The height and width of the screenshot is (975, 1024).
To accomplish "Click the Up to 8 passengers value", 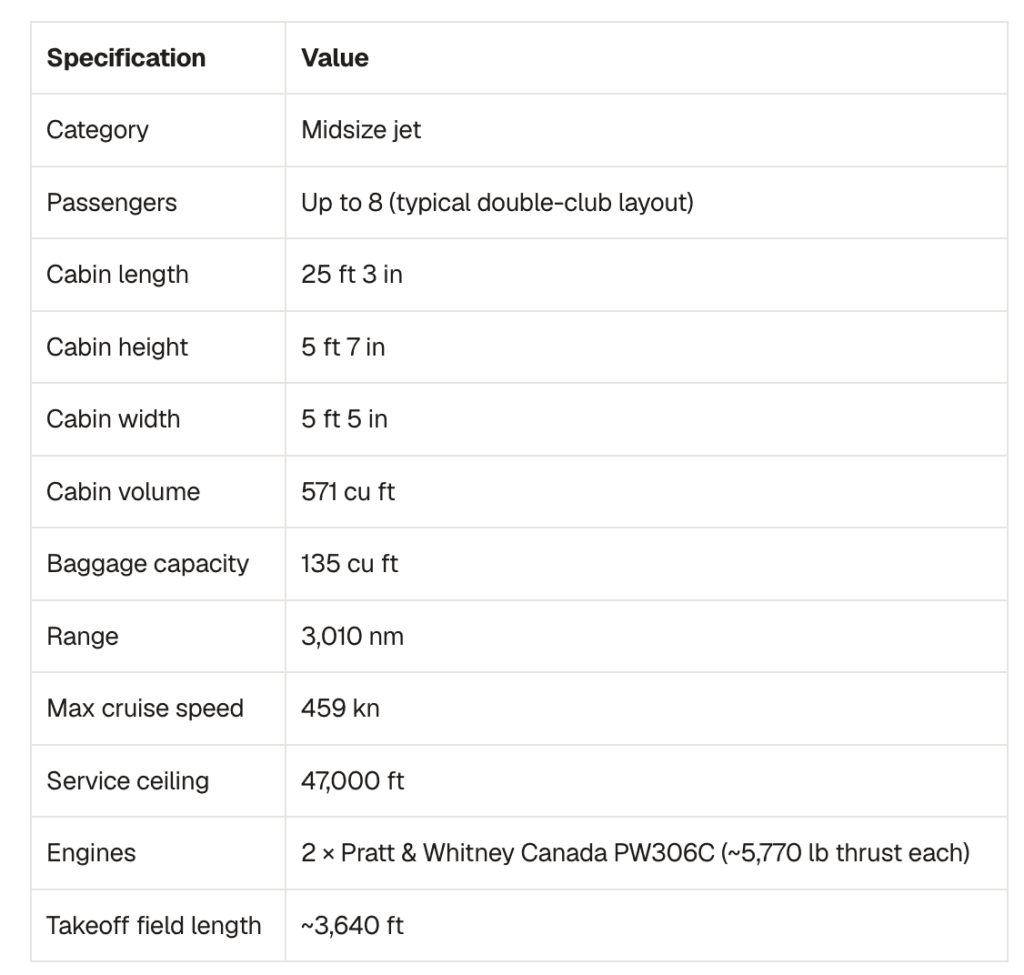I will pos(497,202).
